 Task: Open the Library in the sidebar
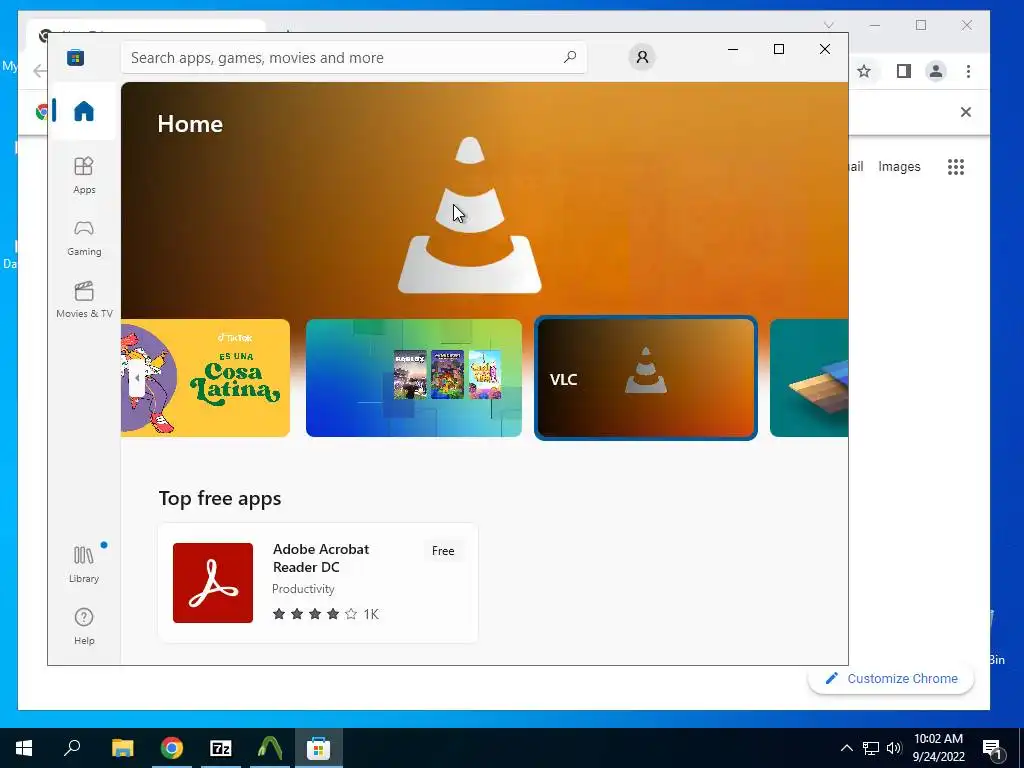click(84, 564)
